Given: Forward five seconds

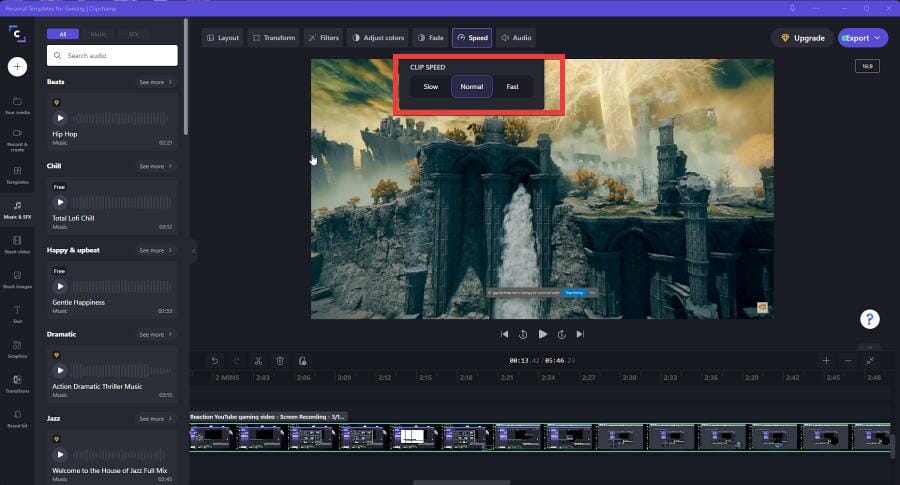Looking at the screenshot, I should (561, 334).
